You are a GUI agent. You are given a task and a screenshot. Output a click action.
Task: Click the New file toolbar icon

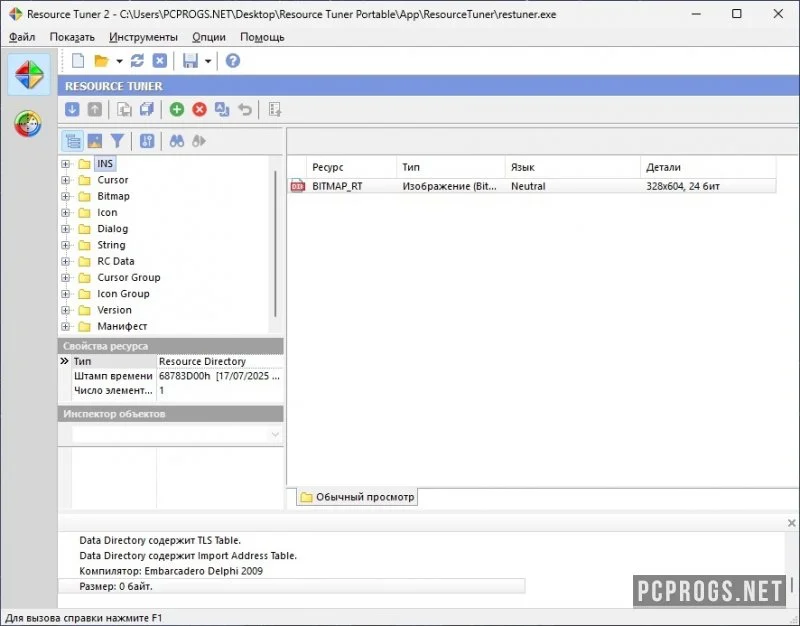(x=78, y=61)
